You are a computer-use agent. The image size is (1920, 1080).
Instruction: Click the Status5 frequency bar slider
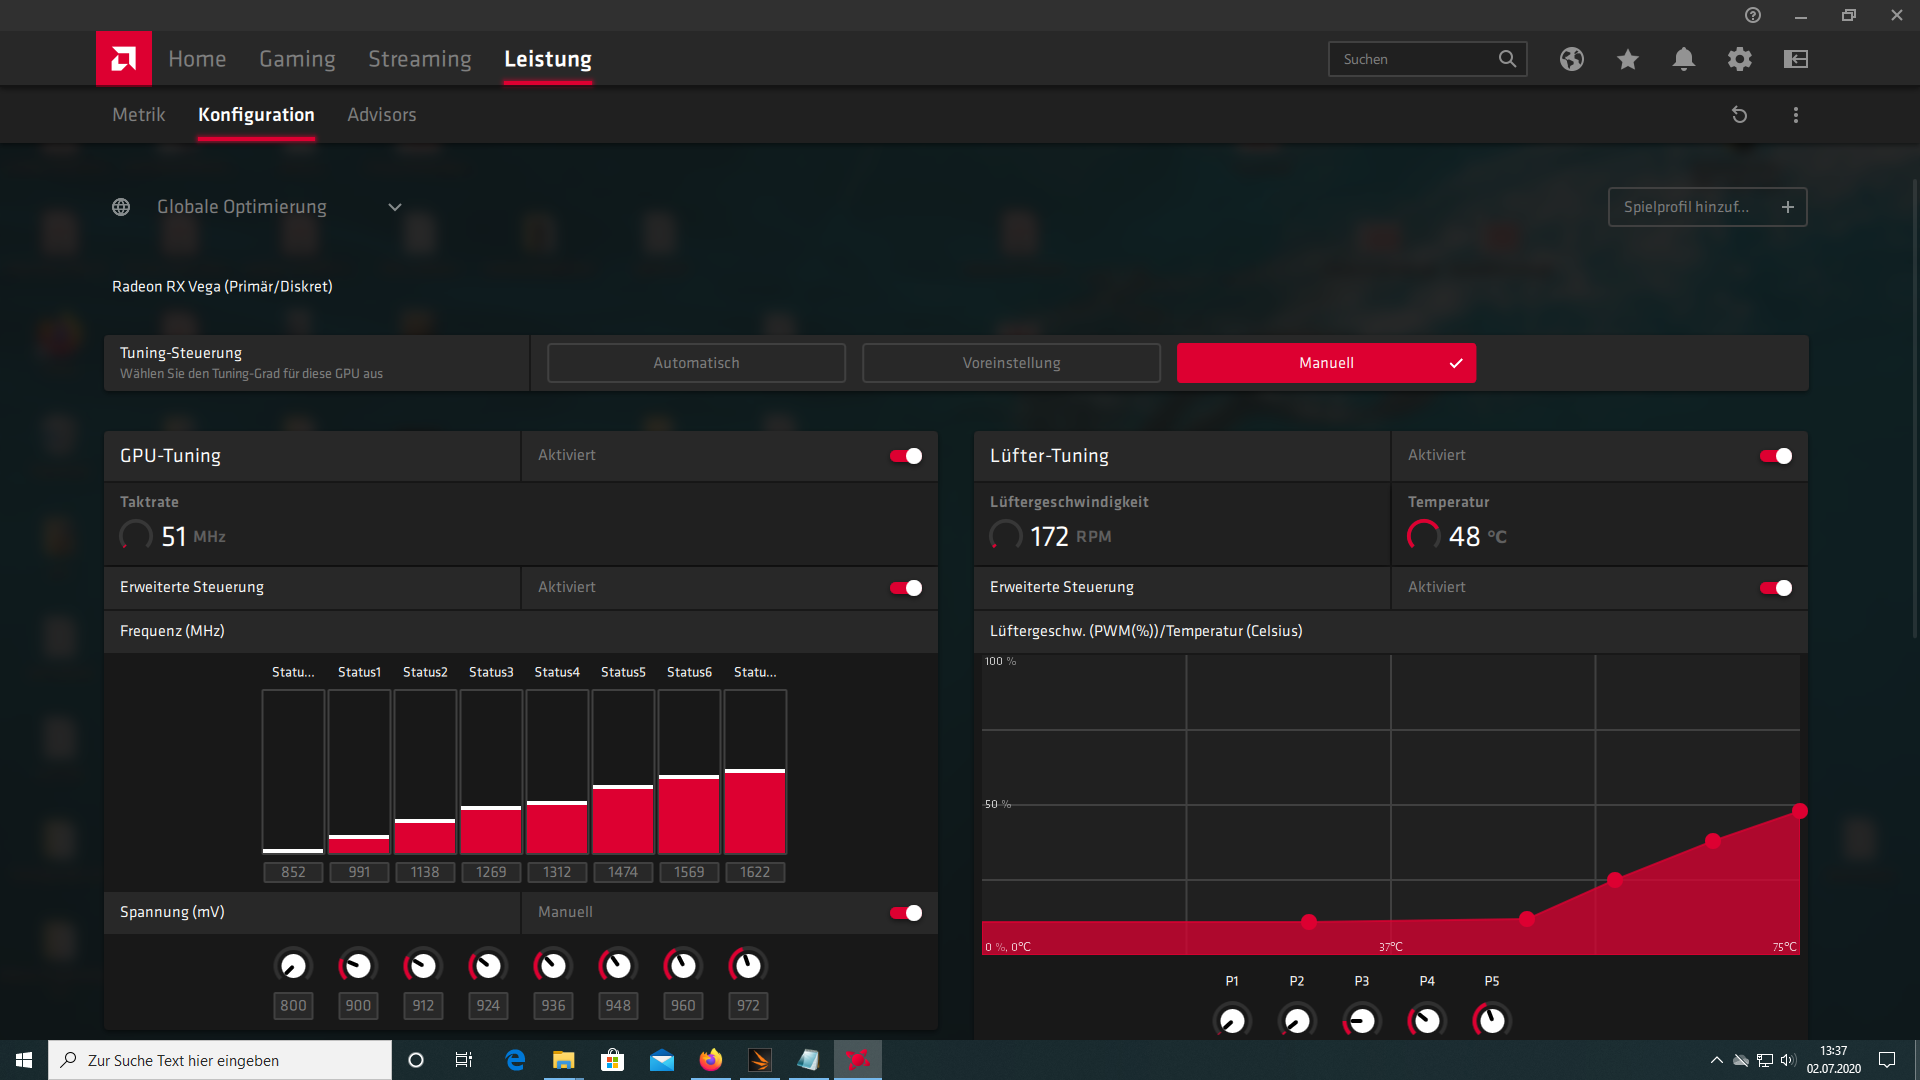tap(623, 787)
